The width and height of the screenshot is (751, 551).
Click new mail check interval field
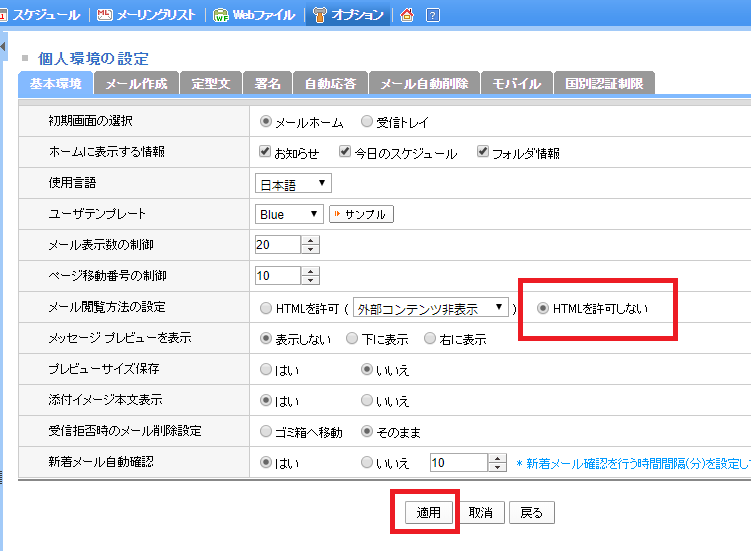coord(459,463)
